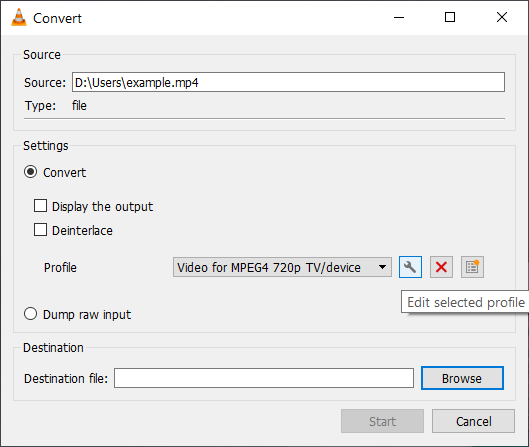Cancel the conversion dialog
Viewport: 529px width, 447px height.
point(473,421)
